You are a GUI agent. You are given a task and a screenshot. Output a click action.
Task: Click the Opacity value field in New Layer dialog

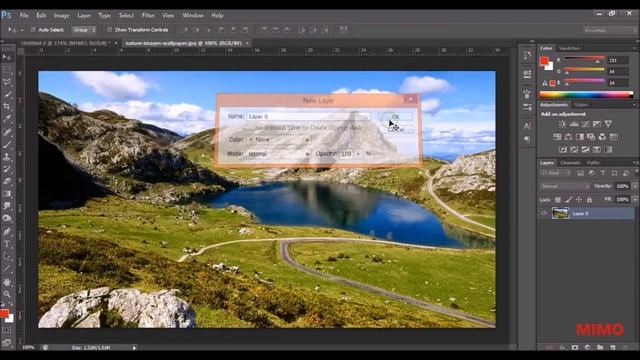coord(346,154)
